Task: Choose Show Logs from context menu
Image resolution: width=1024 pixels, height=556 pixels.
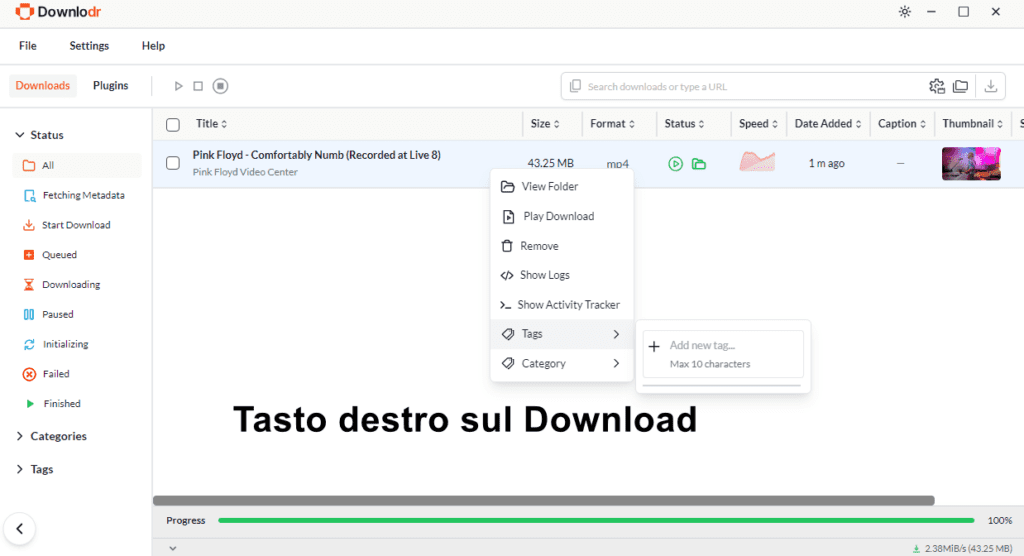Action: (562, 275)
